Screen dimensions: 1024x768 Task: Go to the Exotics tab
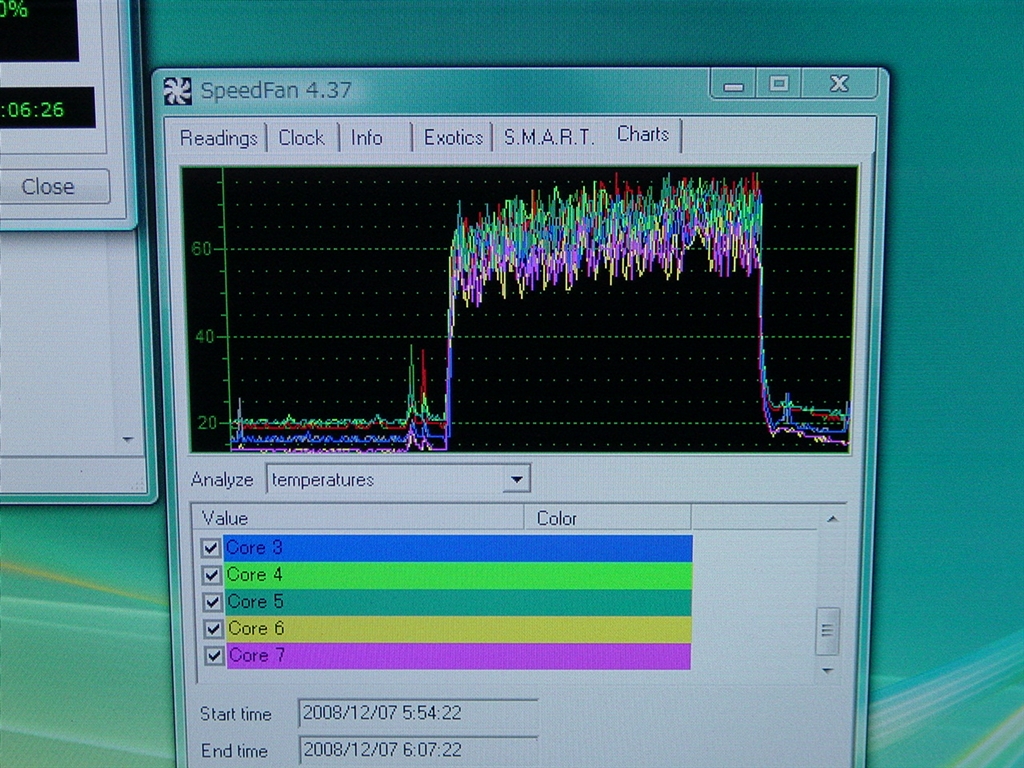[453, 138]
